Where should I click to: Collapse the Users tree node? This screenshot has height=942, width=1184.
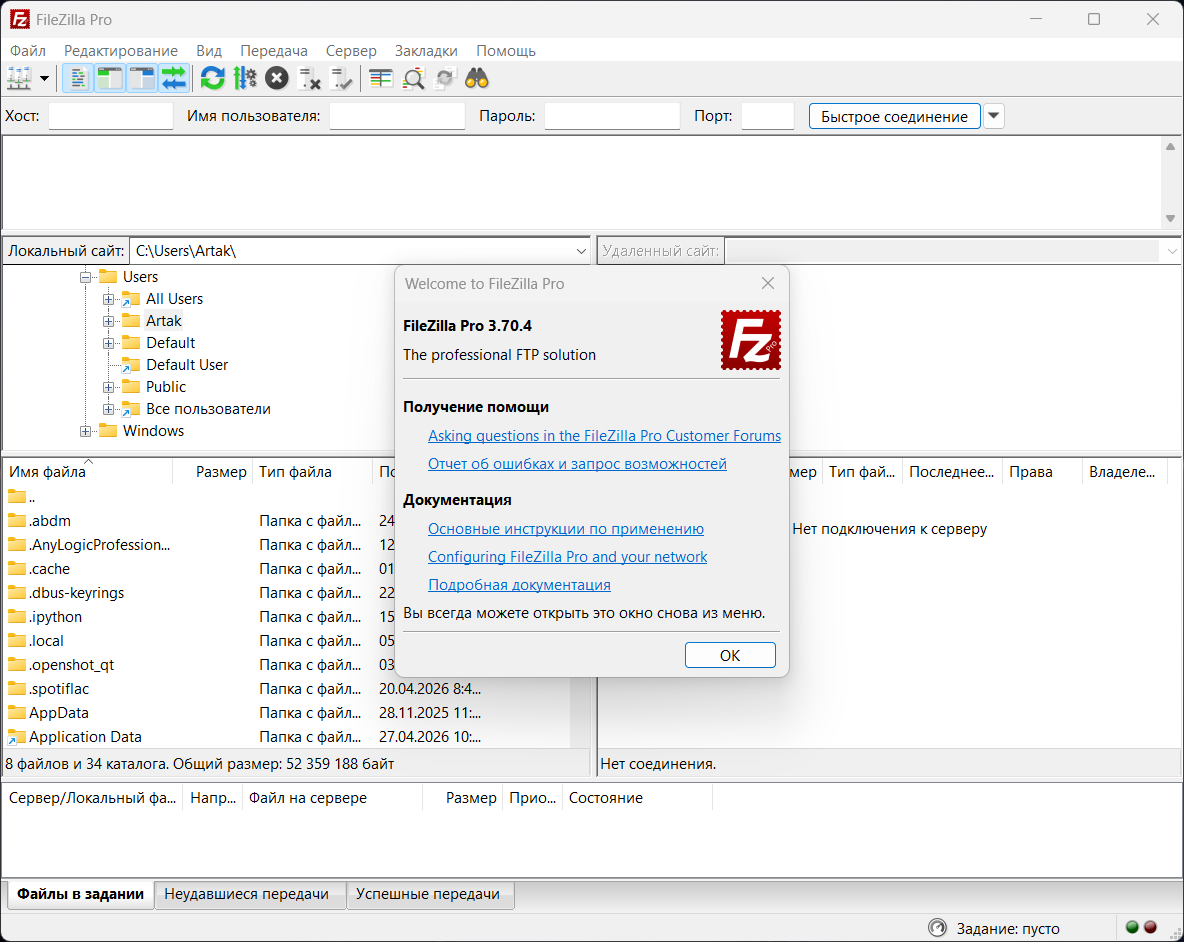point(85,277)
